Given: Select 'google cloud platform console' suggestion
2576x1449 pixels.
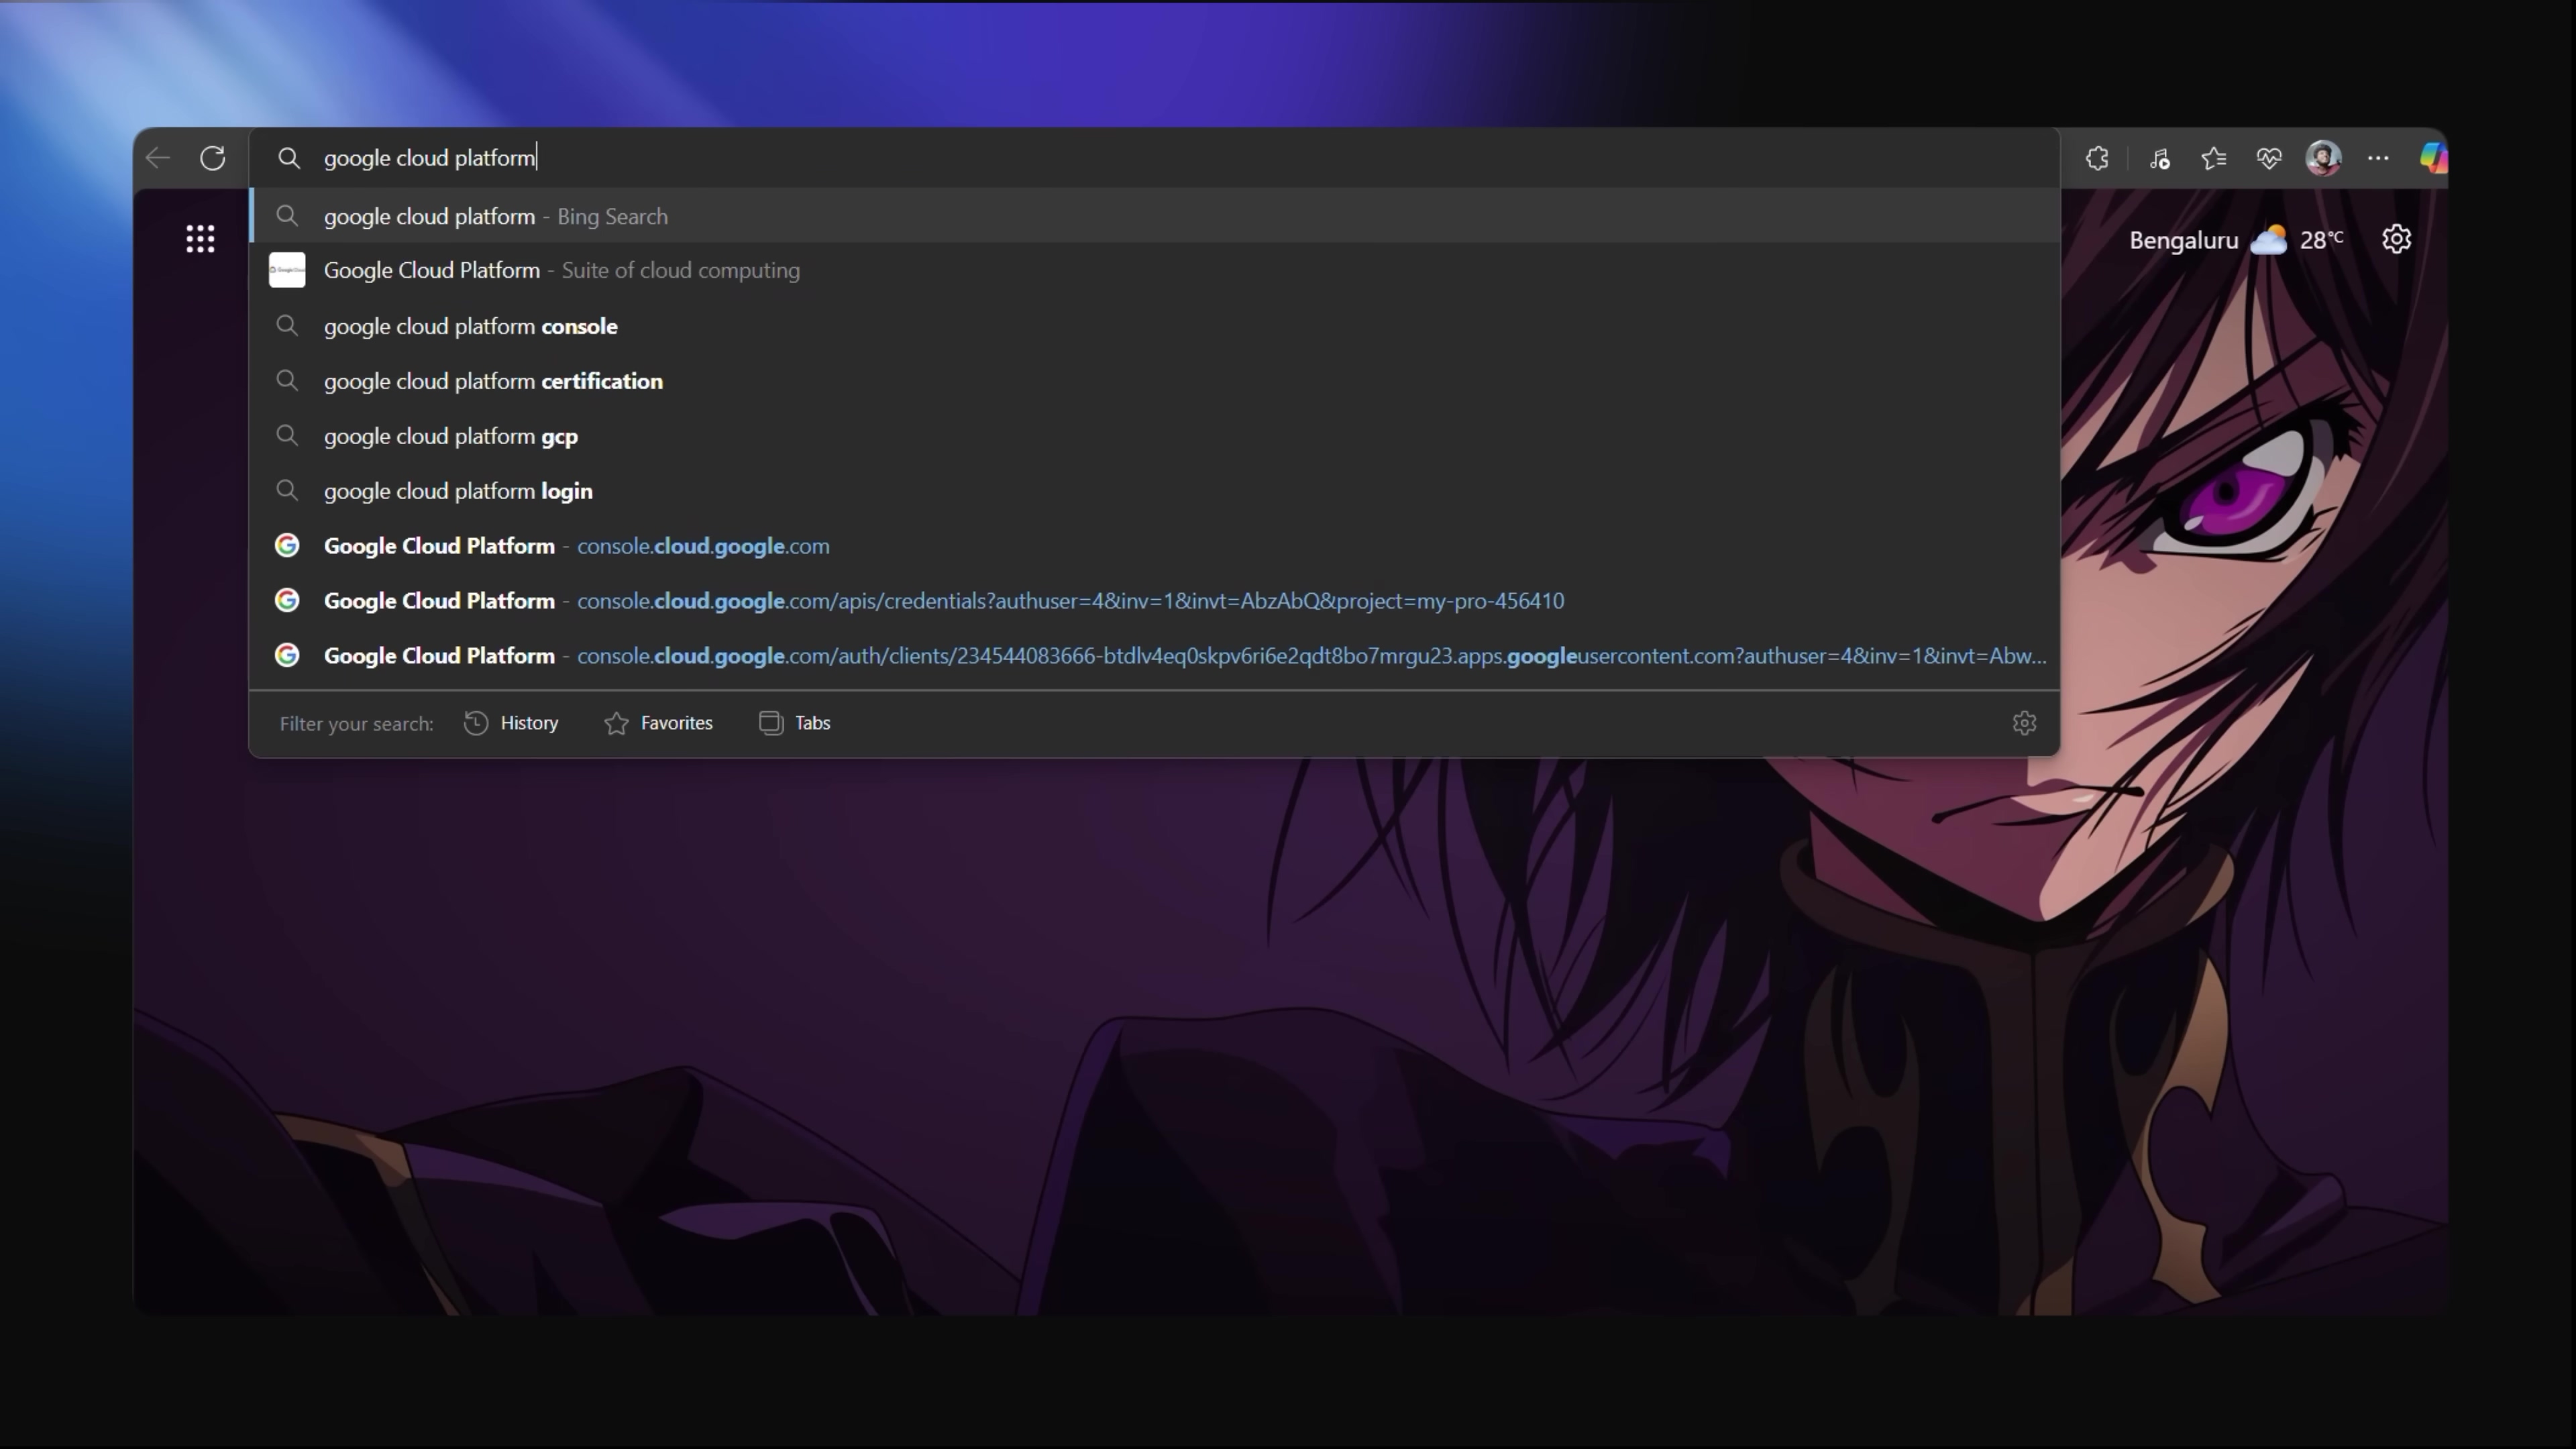Looking at the screenshot, I should pos(1154,326).
